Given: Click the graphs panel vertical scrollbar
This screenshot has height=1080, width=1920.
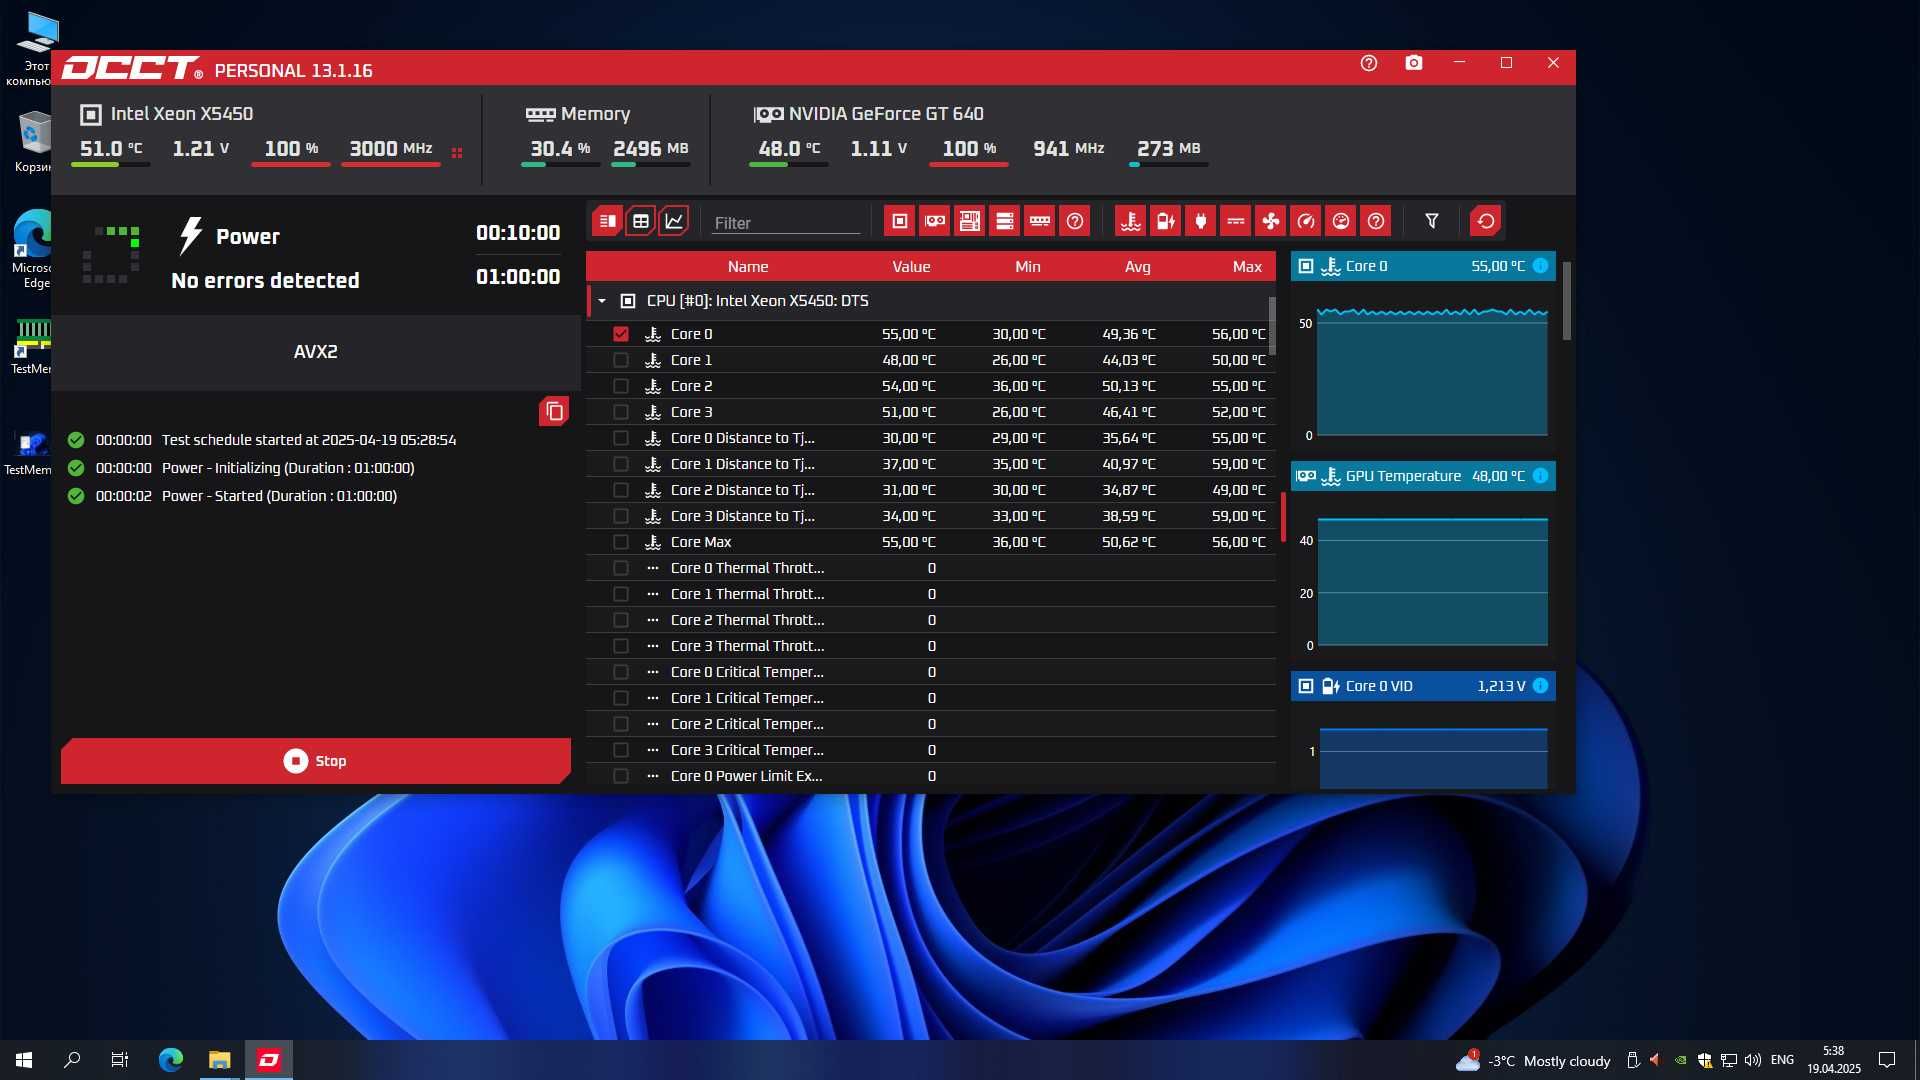Looking at the screenshot, I should click(1566, 301).
